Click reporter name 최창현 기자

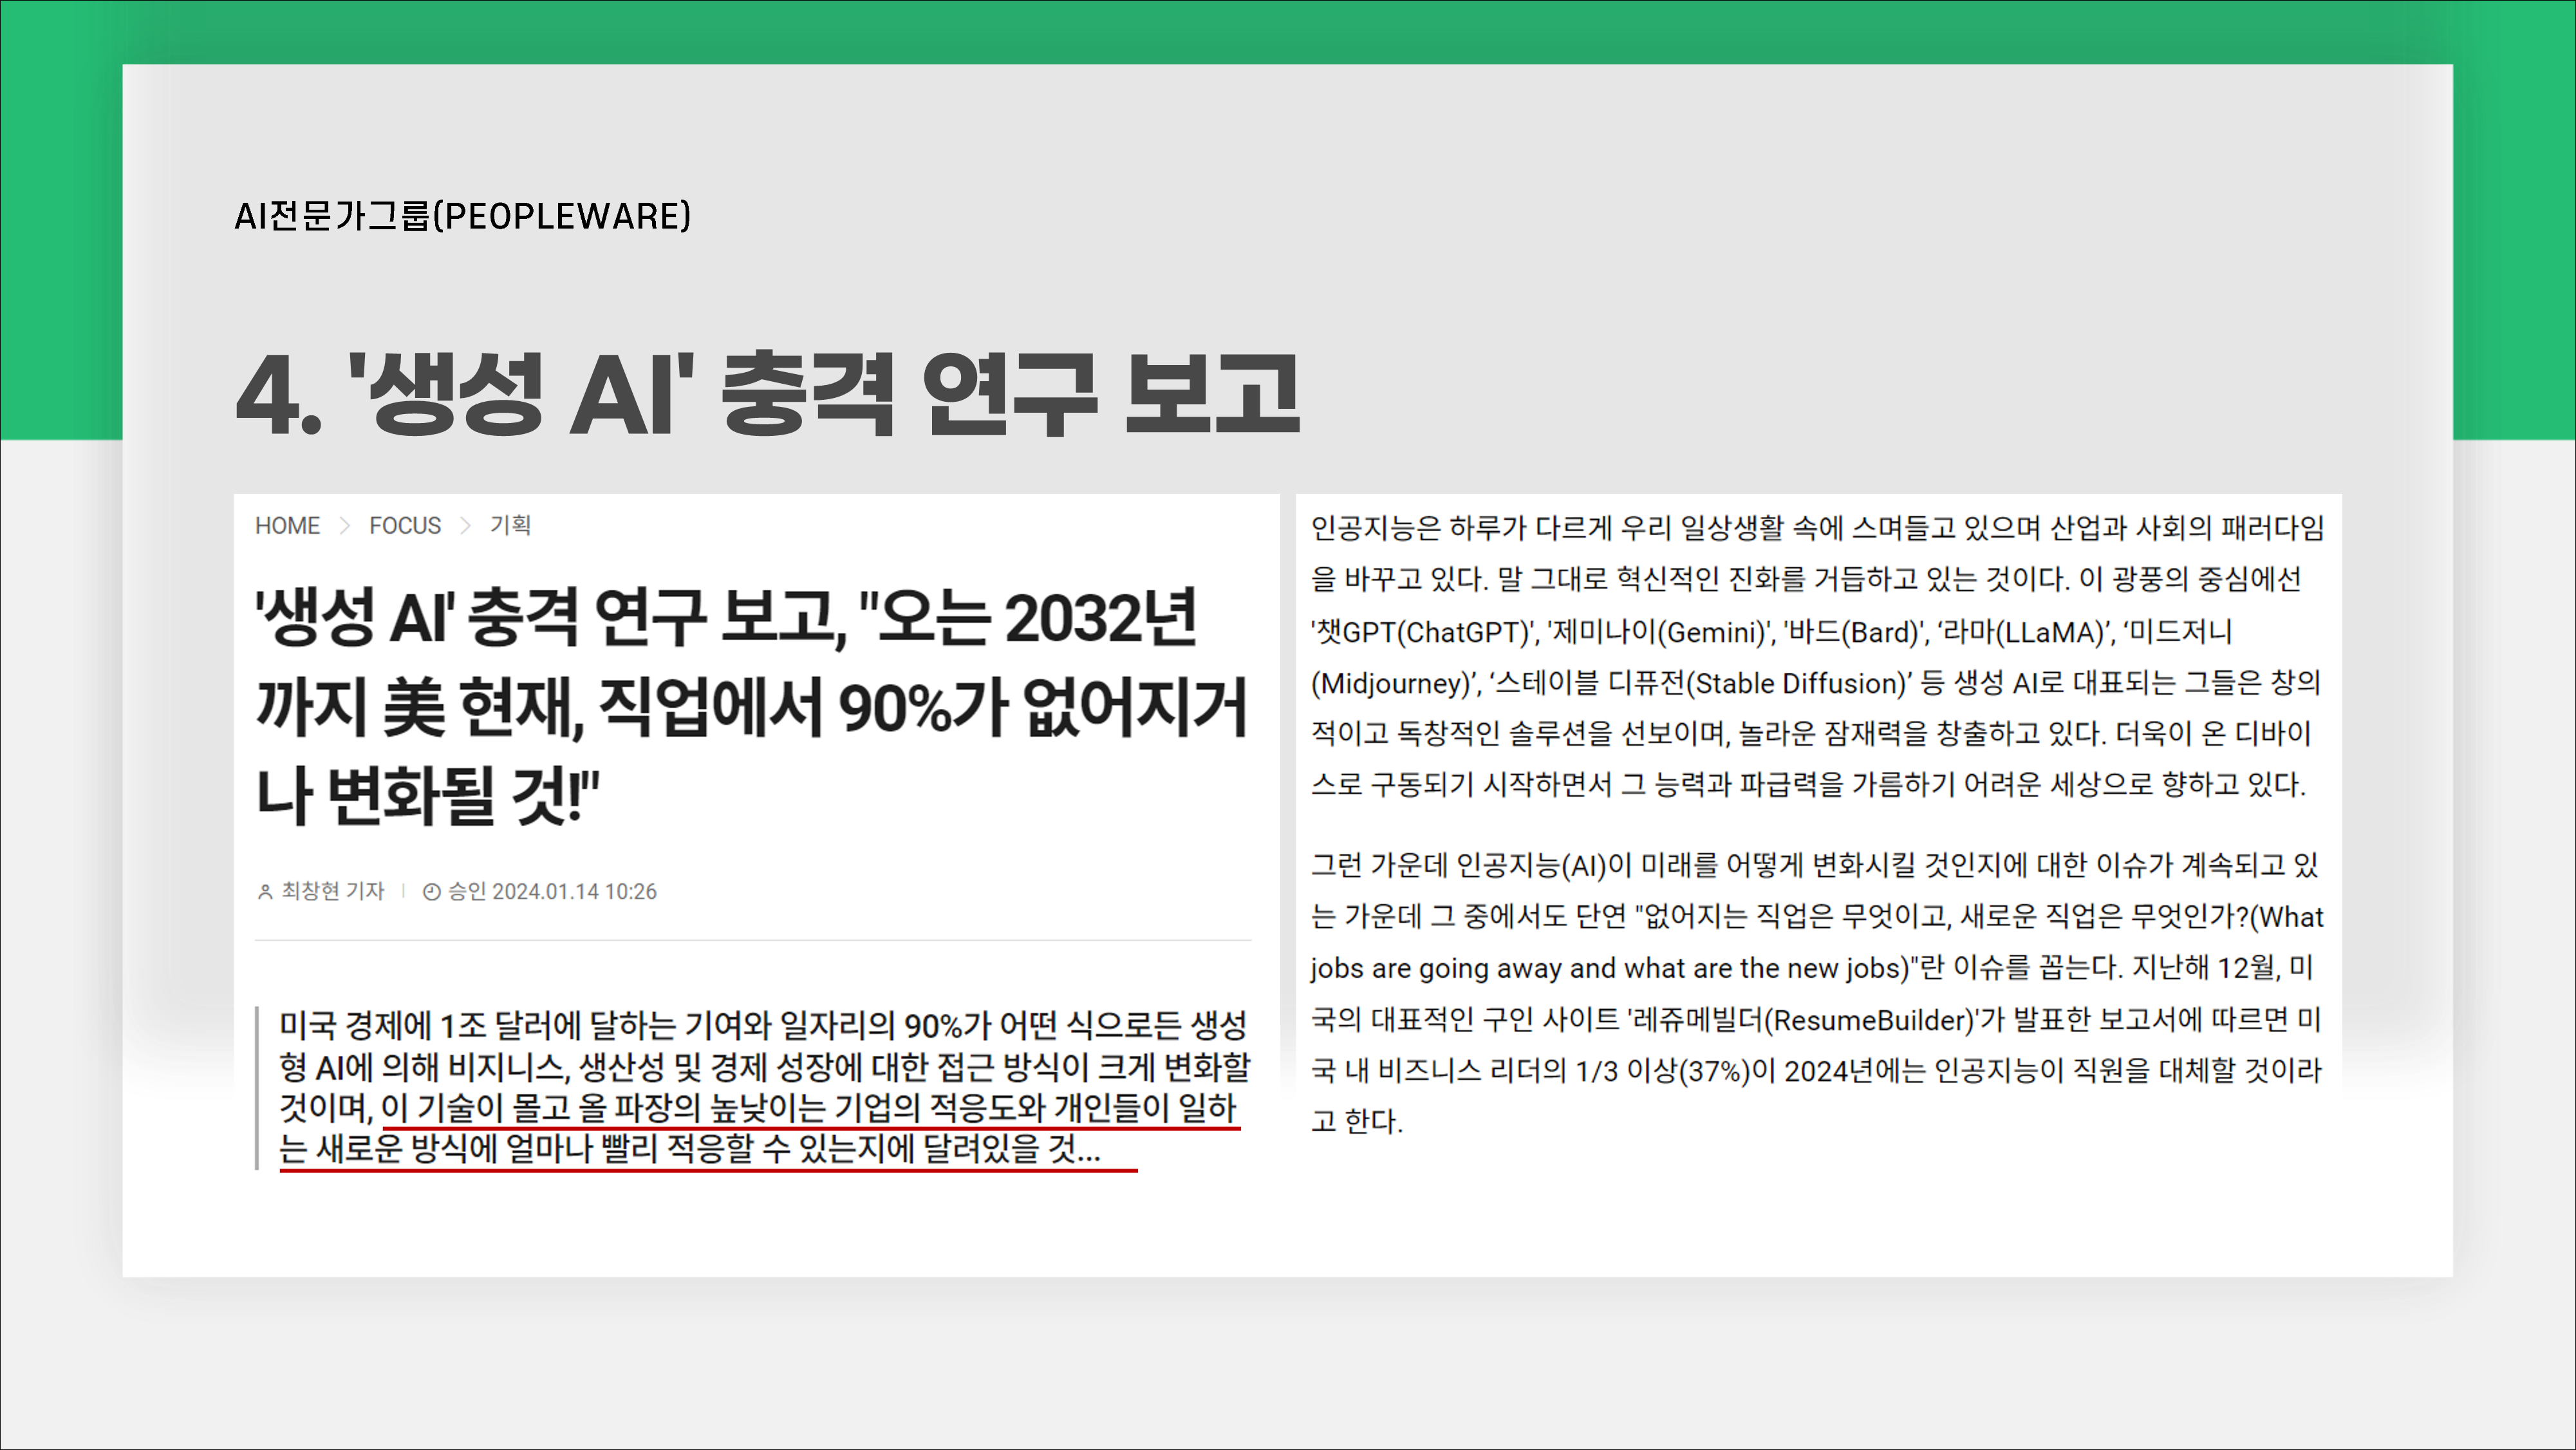click(x=332, y=891)
